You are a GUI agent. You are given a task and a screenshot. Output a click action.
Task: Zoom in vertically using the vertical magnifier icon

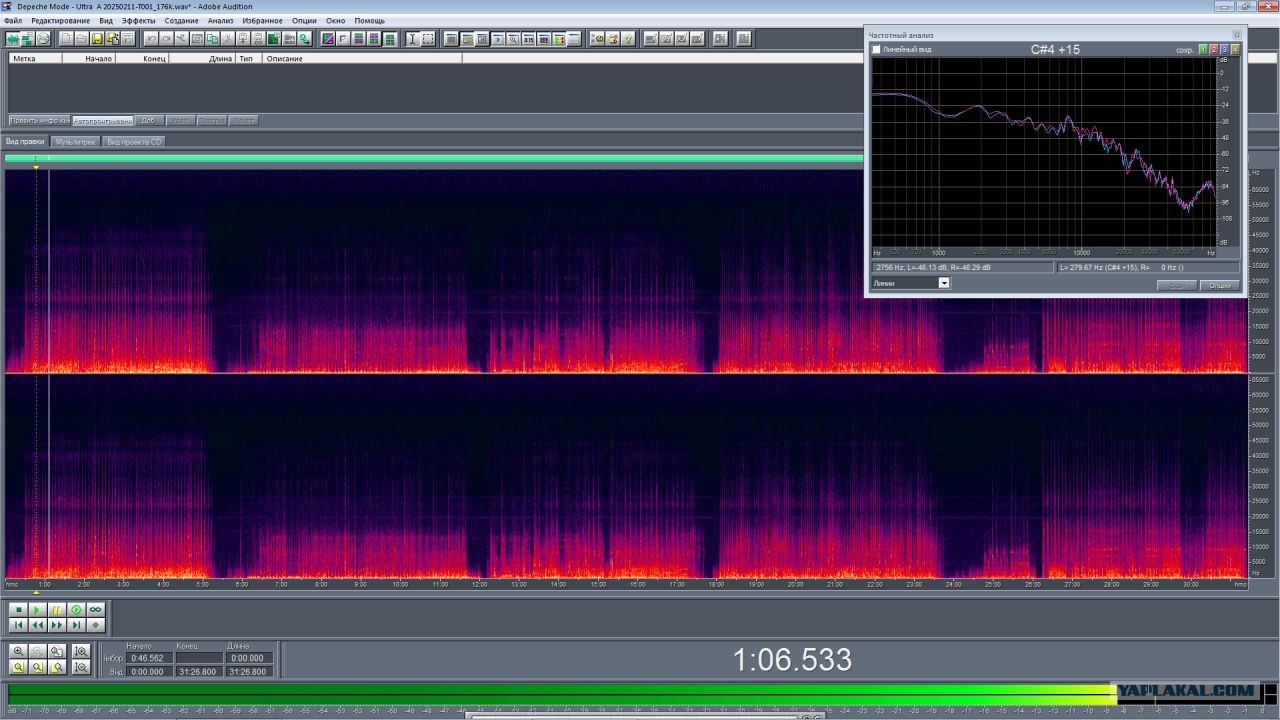(82, 651)
